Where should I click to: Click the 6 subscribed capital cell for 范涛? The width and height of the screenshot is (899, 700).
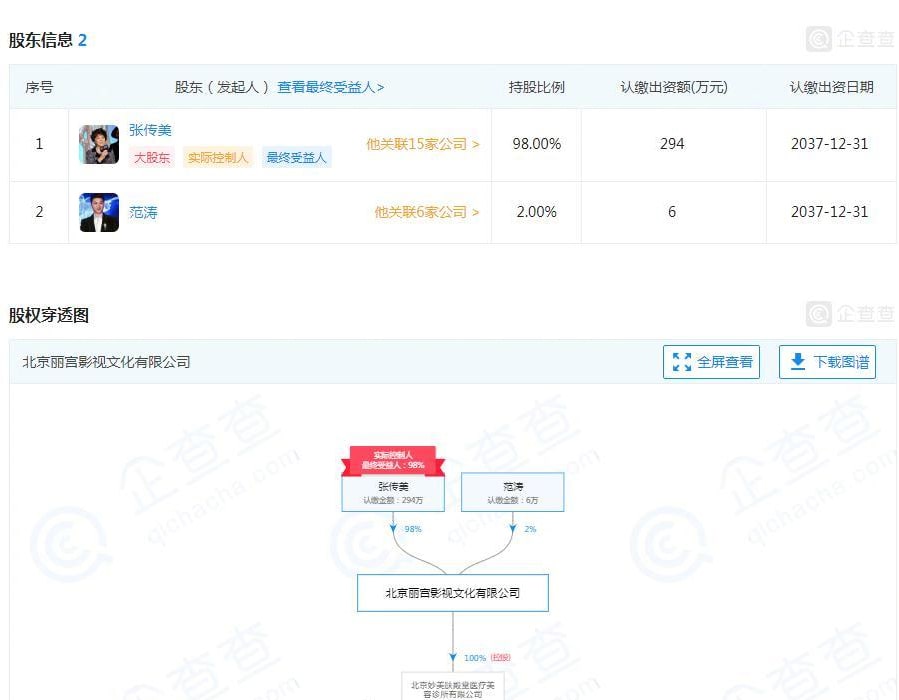[673, 212]
